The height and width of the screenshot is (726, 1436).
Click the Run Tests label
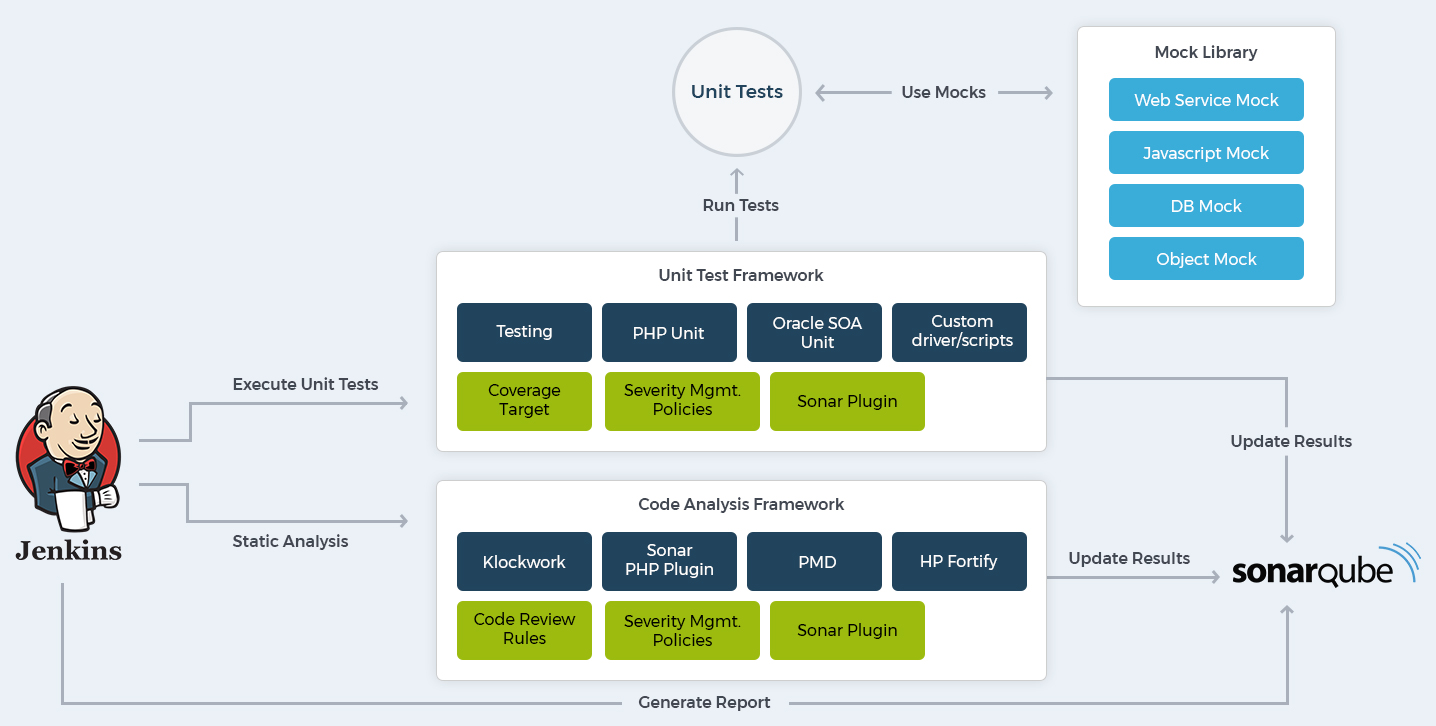[740, 205]
